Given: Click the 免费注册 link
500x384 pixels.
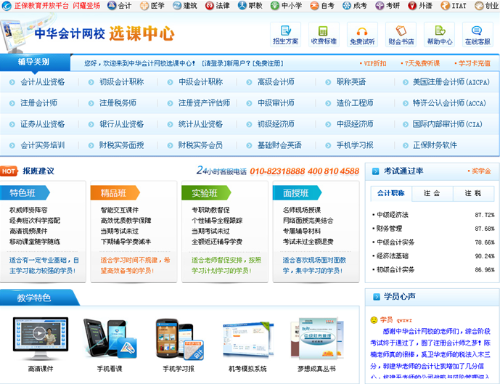Looking at the screenshot, I should (268, 63).
